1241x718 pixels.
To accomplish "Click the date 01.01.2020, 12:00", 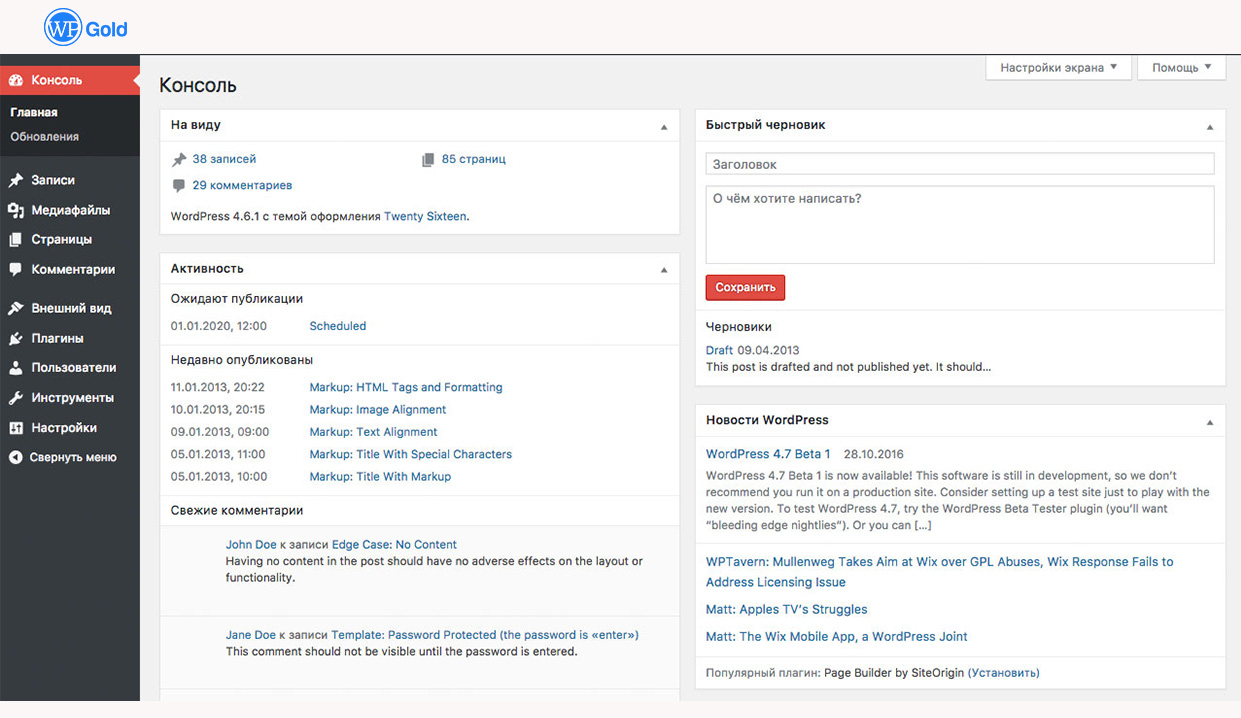I will pyautogui.click(x=219, y=326).
